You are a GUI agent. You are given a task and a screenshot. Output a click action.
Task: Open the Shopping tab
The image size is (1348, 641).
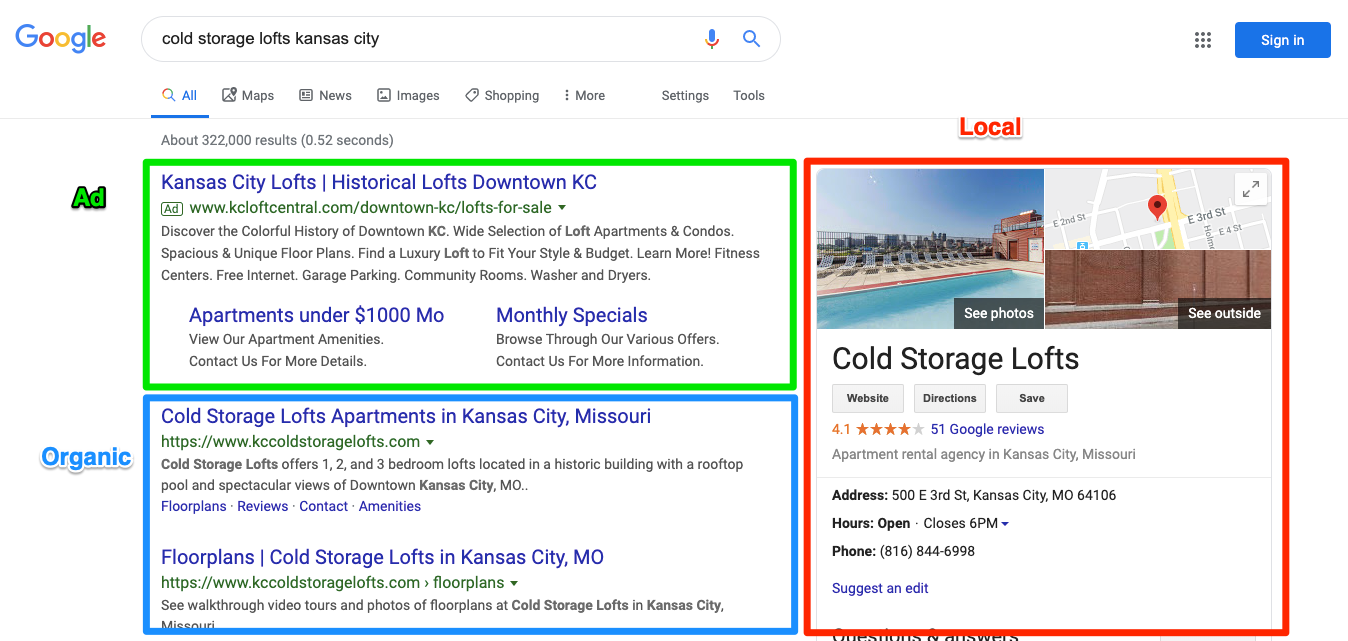pyautogui.click(x=502, y=96)
